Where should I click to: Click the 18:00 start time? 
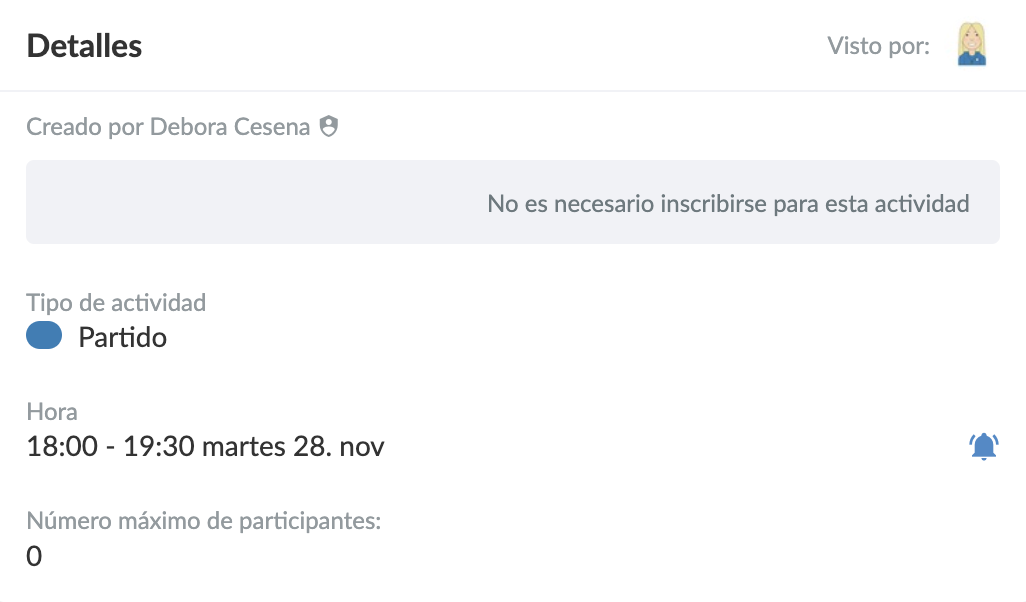pyautogui.click(x=60, y=446)
